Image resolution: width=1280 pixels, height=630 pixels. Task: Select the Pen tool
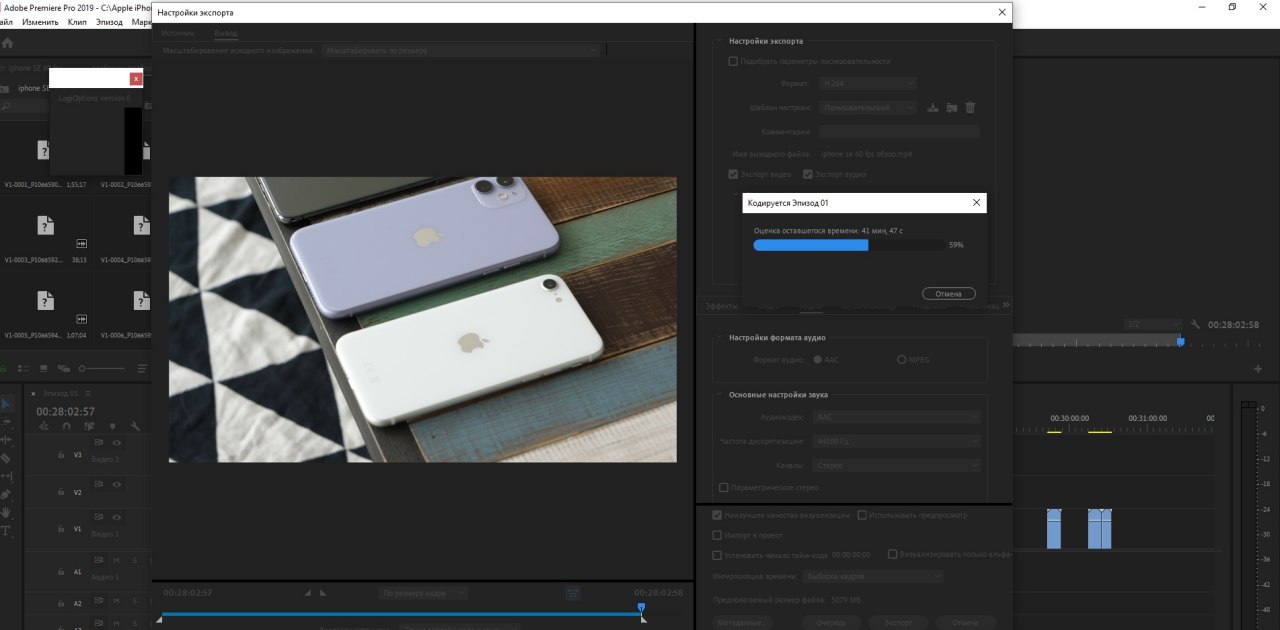point(6,494)
